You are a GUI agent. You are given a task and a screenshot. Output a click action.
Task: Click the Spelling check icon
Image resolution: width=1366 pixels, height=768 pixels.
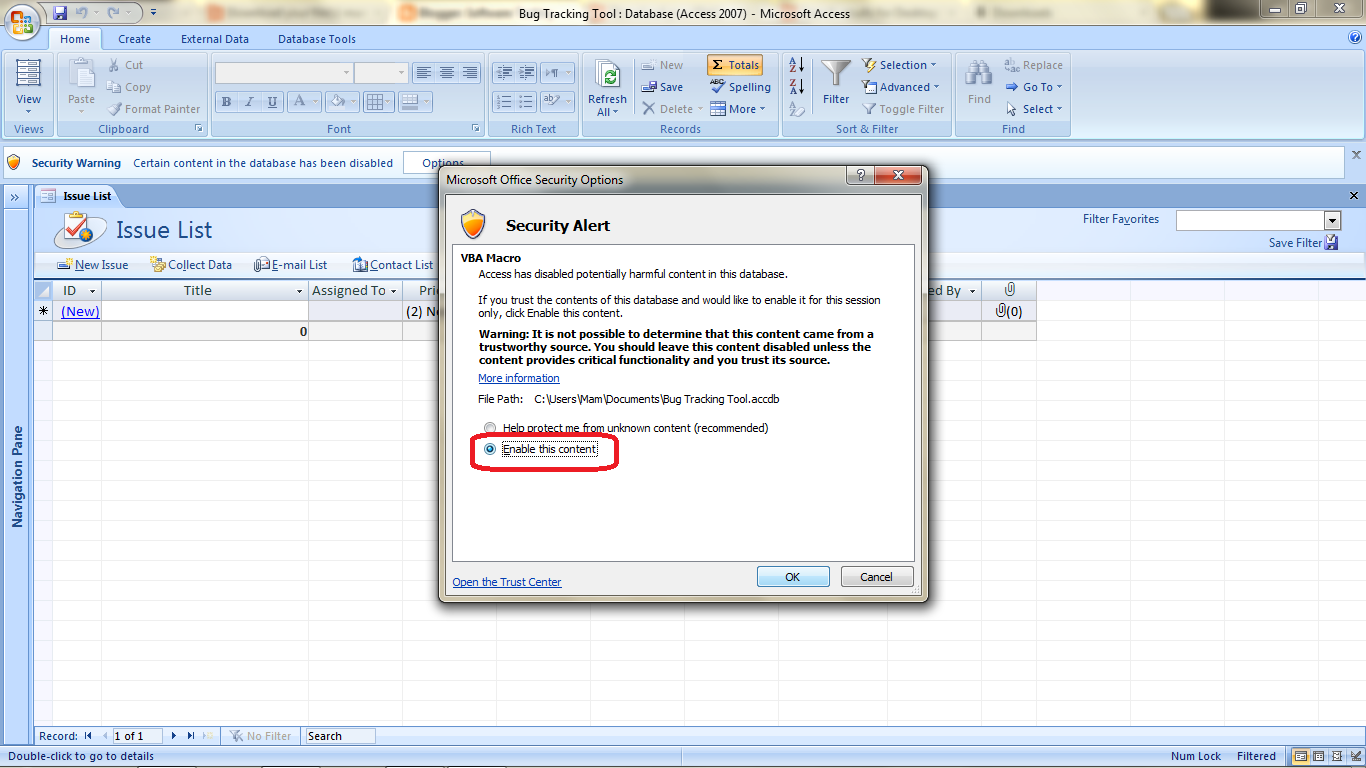tap(717, 87)
